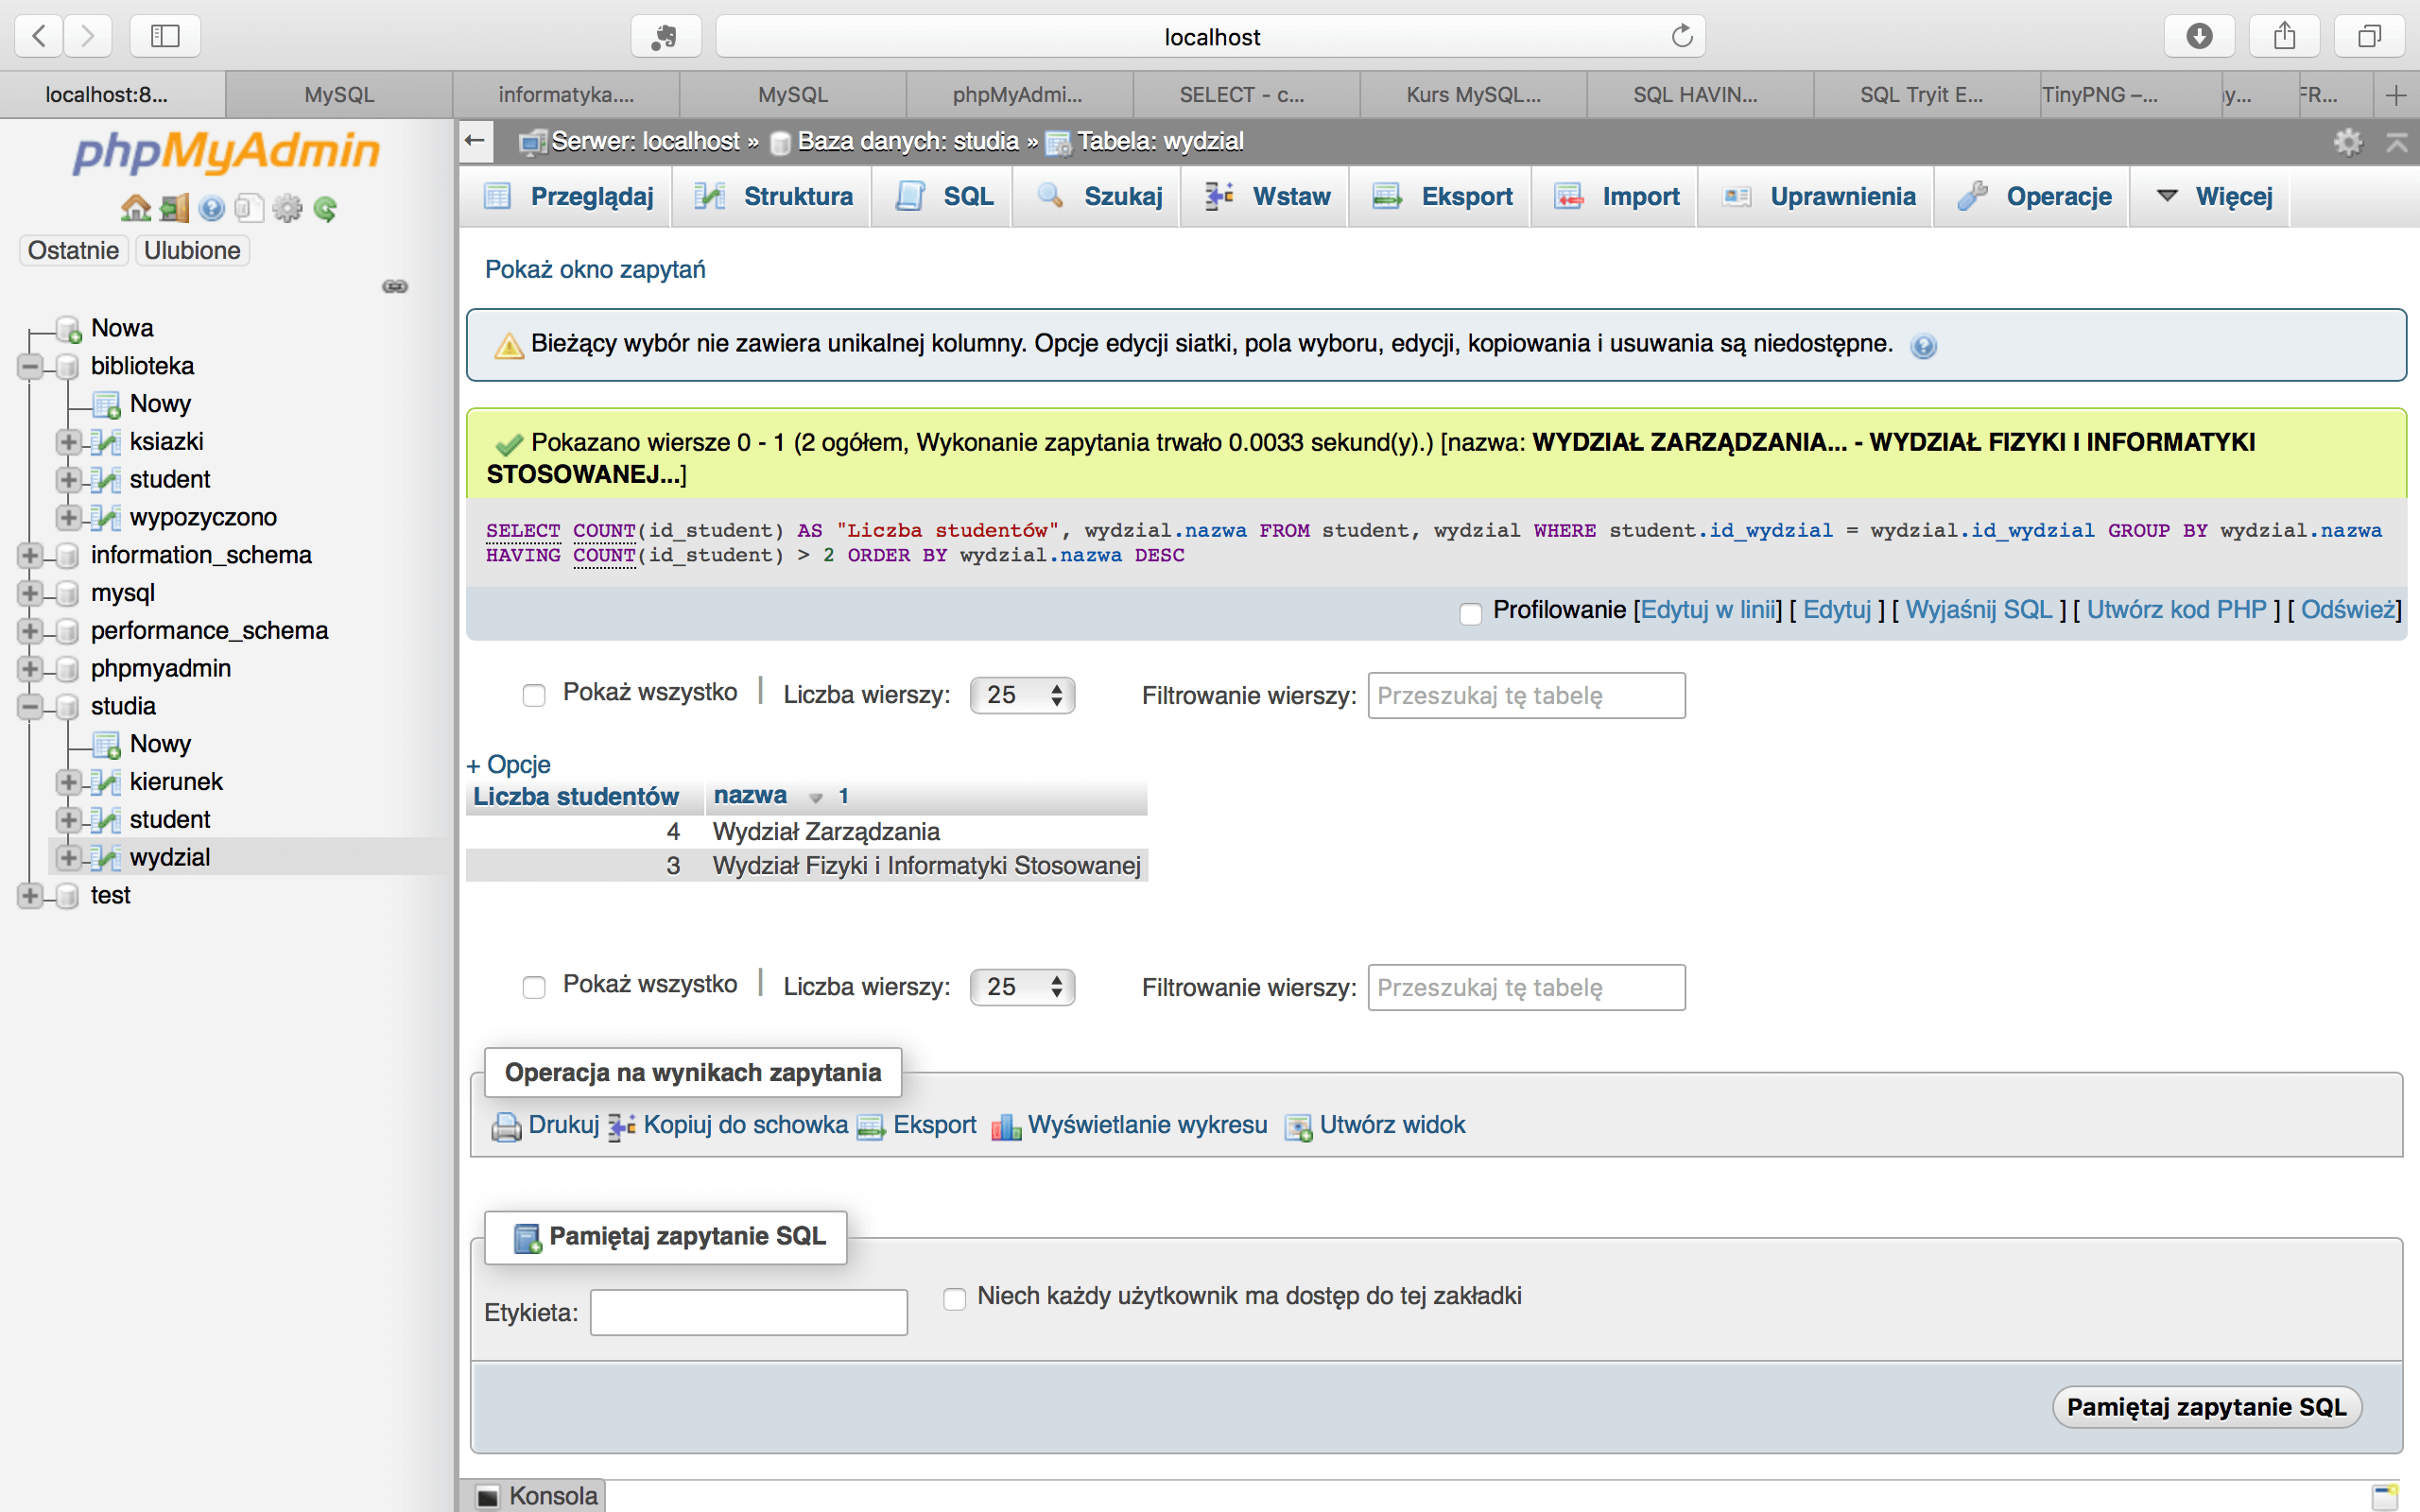Click Pamiętaj zapytanie SQL button

click(x=2206, y=1407)
